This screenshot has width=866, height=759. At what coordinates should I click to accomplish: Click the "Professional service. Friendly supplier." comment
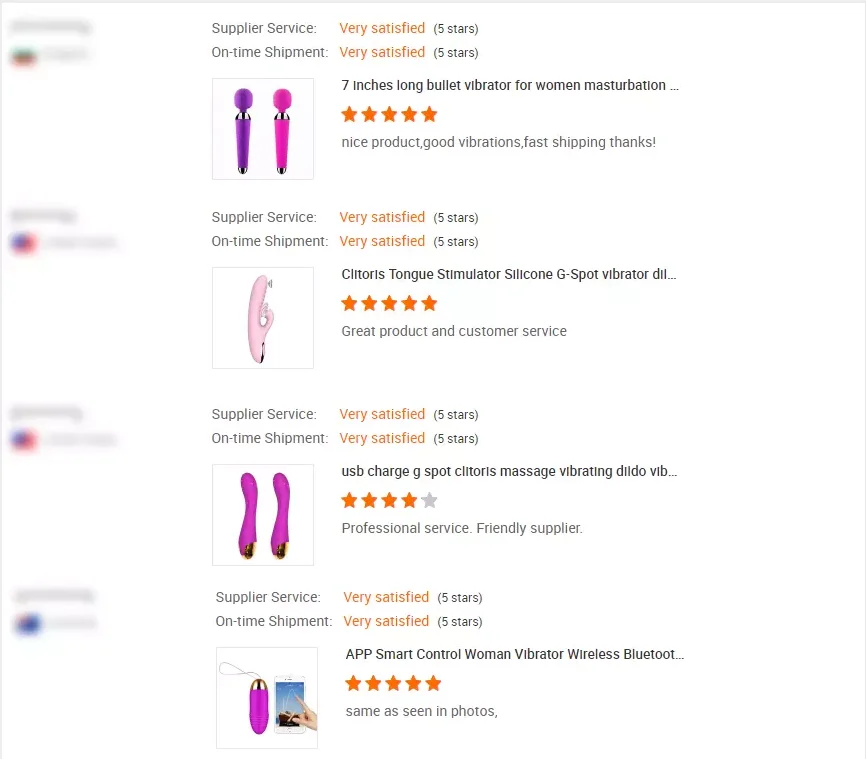pos(461,528)
